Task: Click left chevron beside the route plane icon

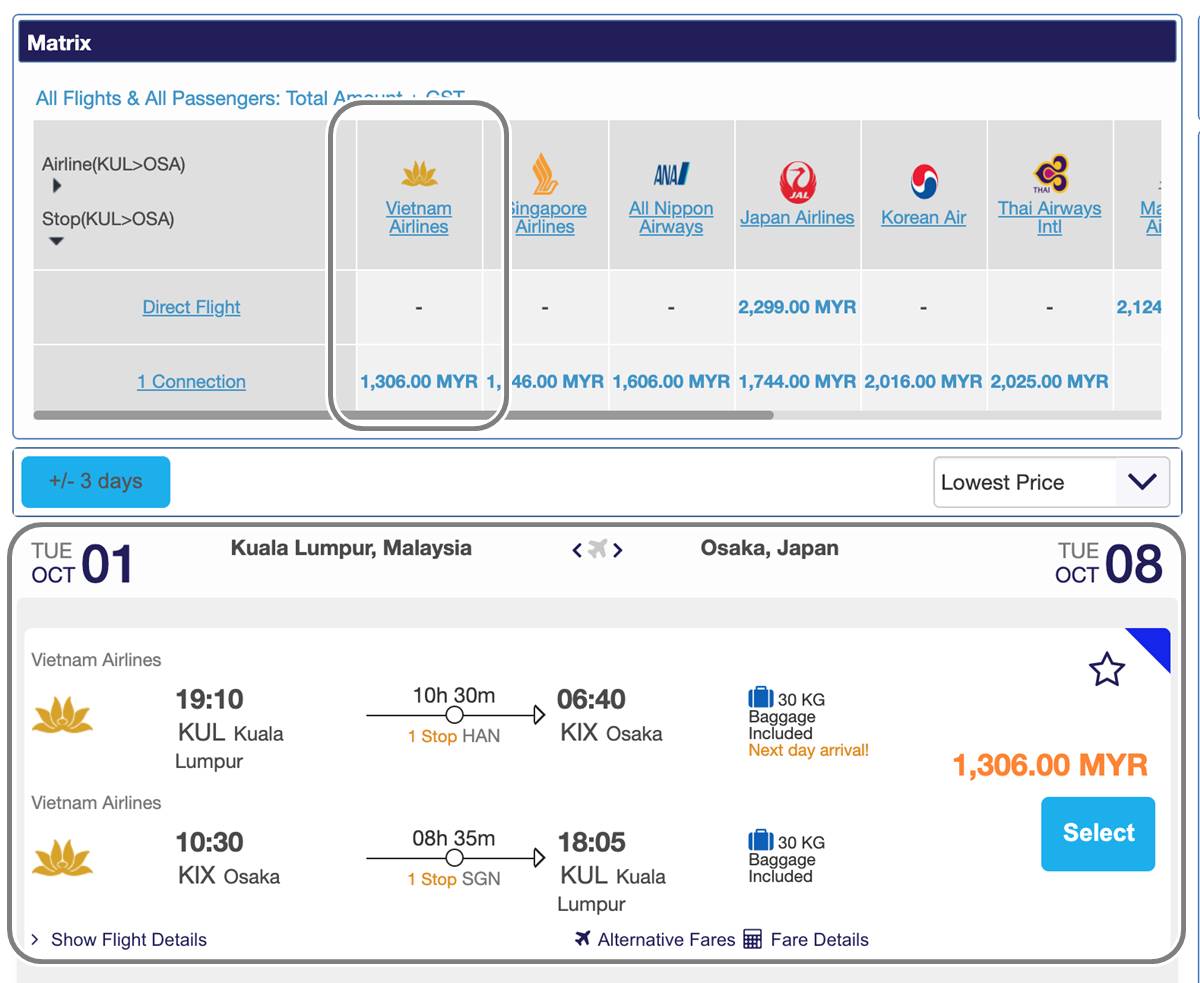Action: pyautogui.click(x=577, y=550)
